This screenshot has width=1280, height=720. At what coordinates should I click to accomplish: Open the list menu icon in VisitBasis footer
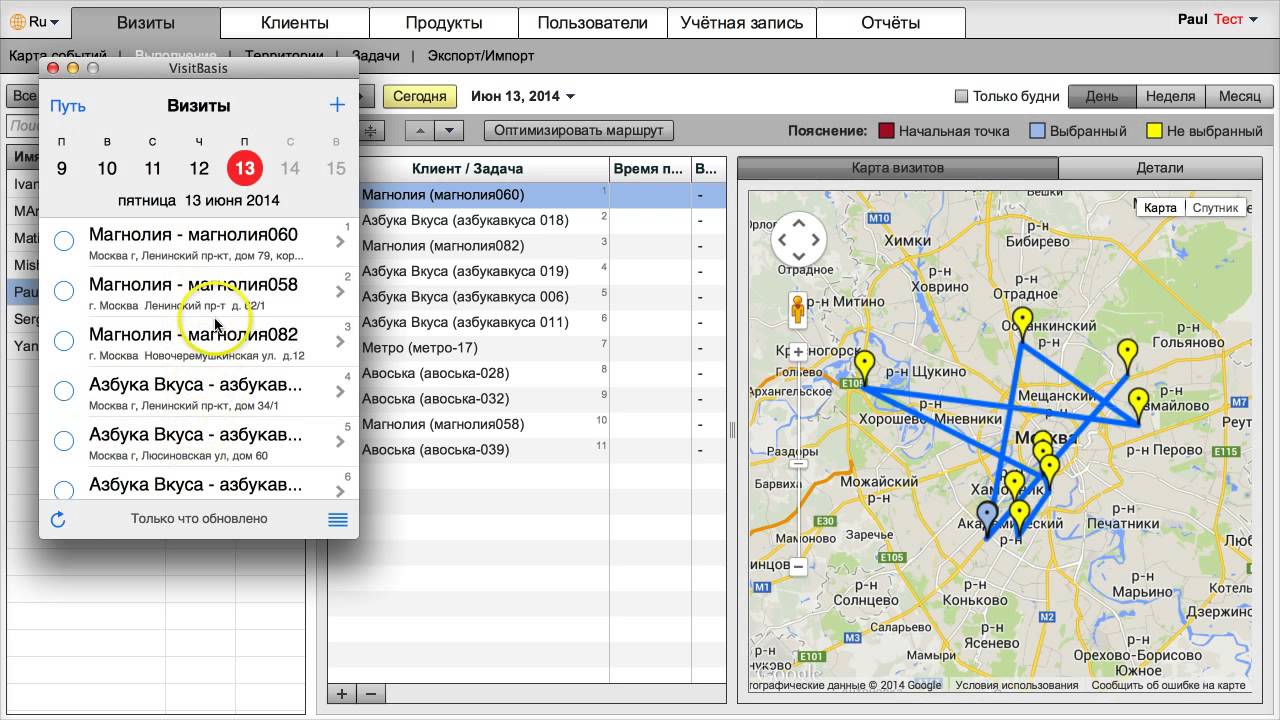338,519
